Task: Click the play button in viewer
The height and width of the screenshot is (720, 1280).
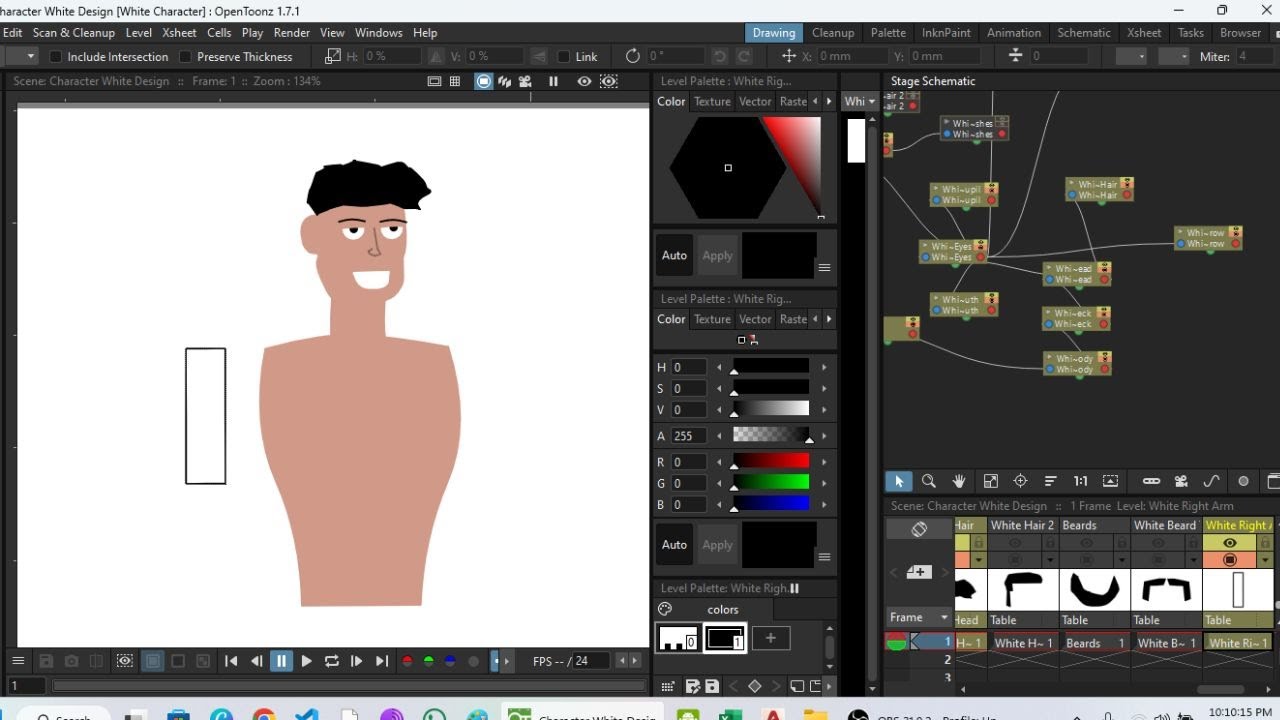Action: pos(306,661)
